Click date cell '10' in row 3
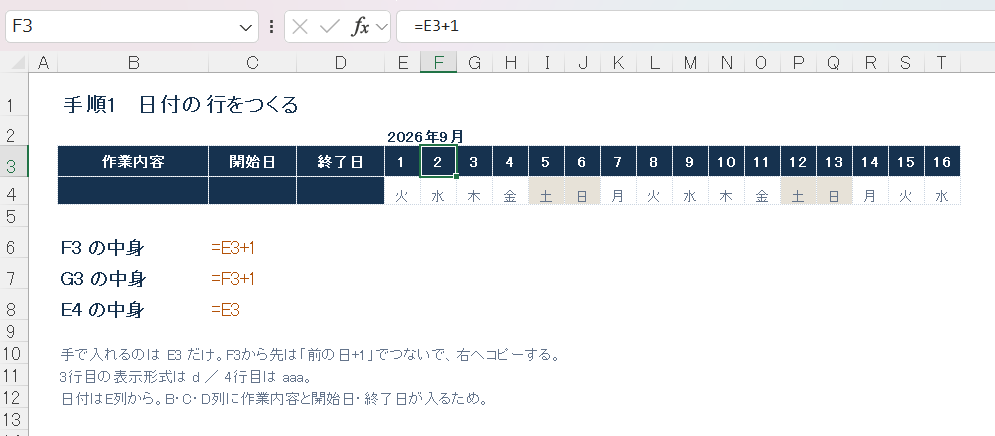The height and width of the screenshot is (436, 995). click(726, 162)
